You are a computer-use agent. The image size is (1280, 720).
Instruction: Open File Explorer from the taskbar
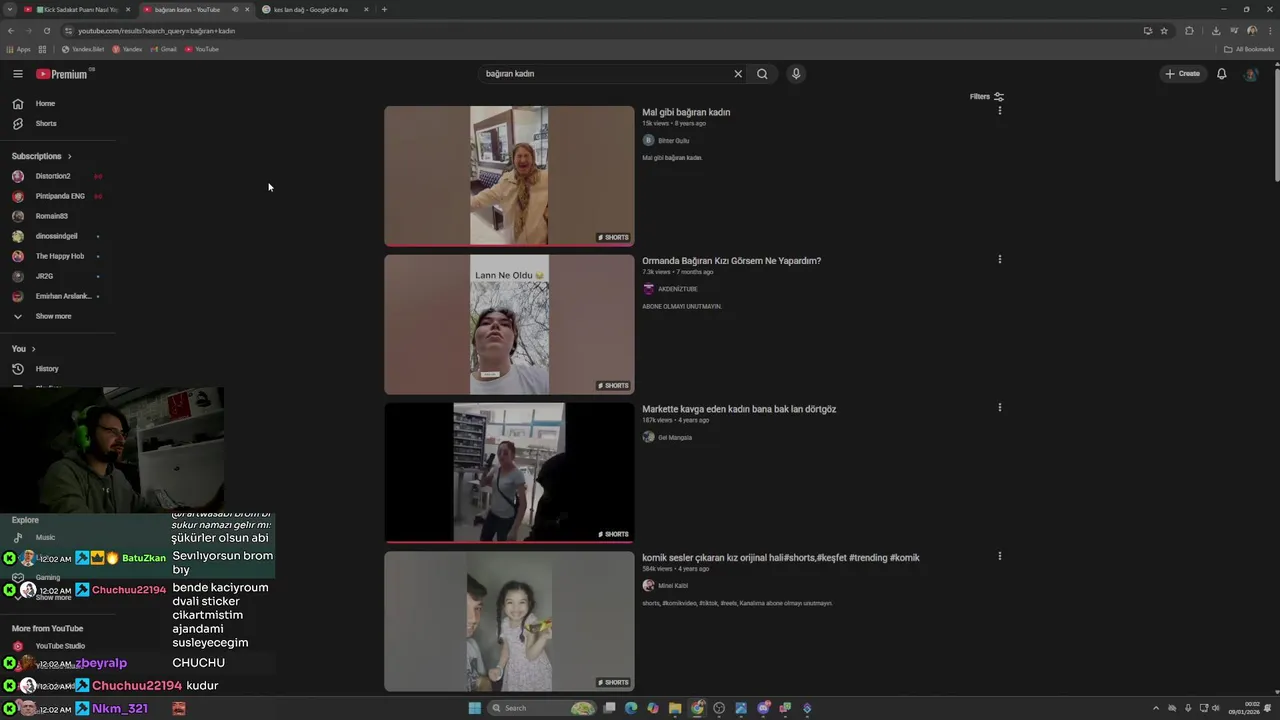click(x=675, y=708)
